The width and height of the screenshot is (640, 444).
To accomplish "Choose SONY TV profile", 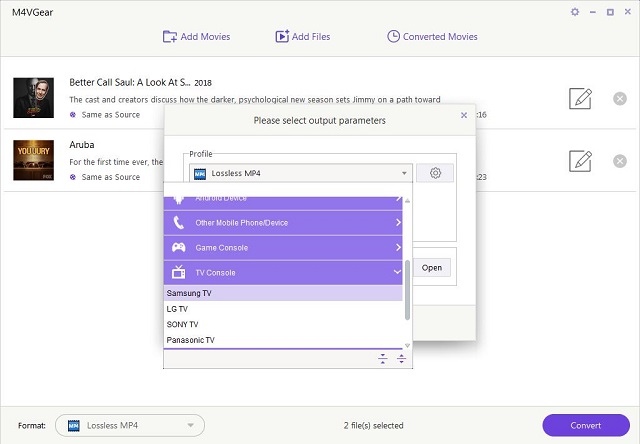I will click(283, 324).
